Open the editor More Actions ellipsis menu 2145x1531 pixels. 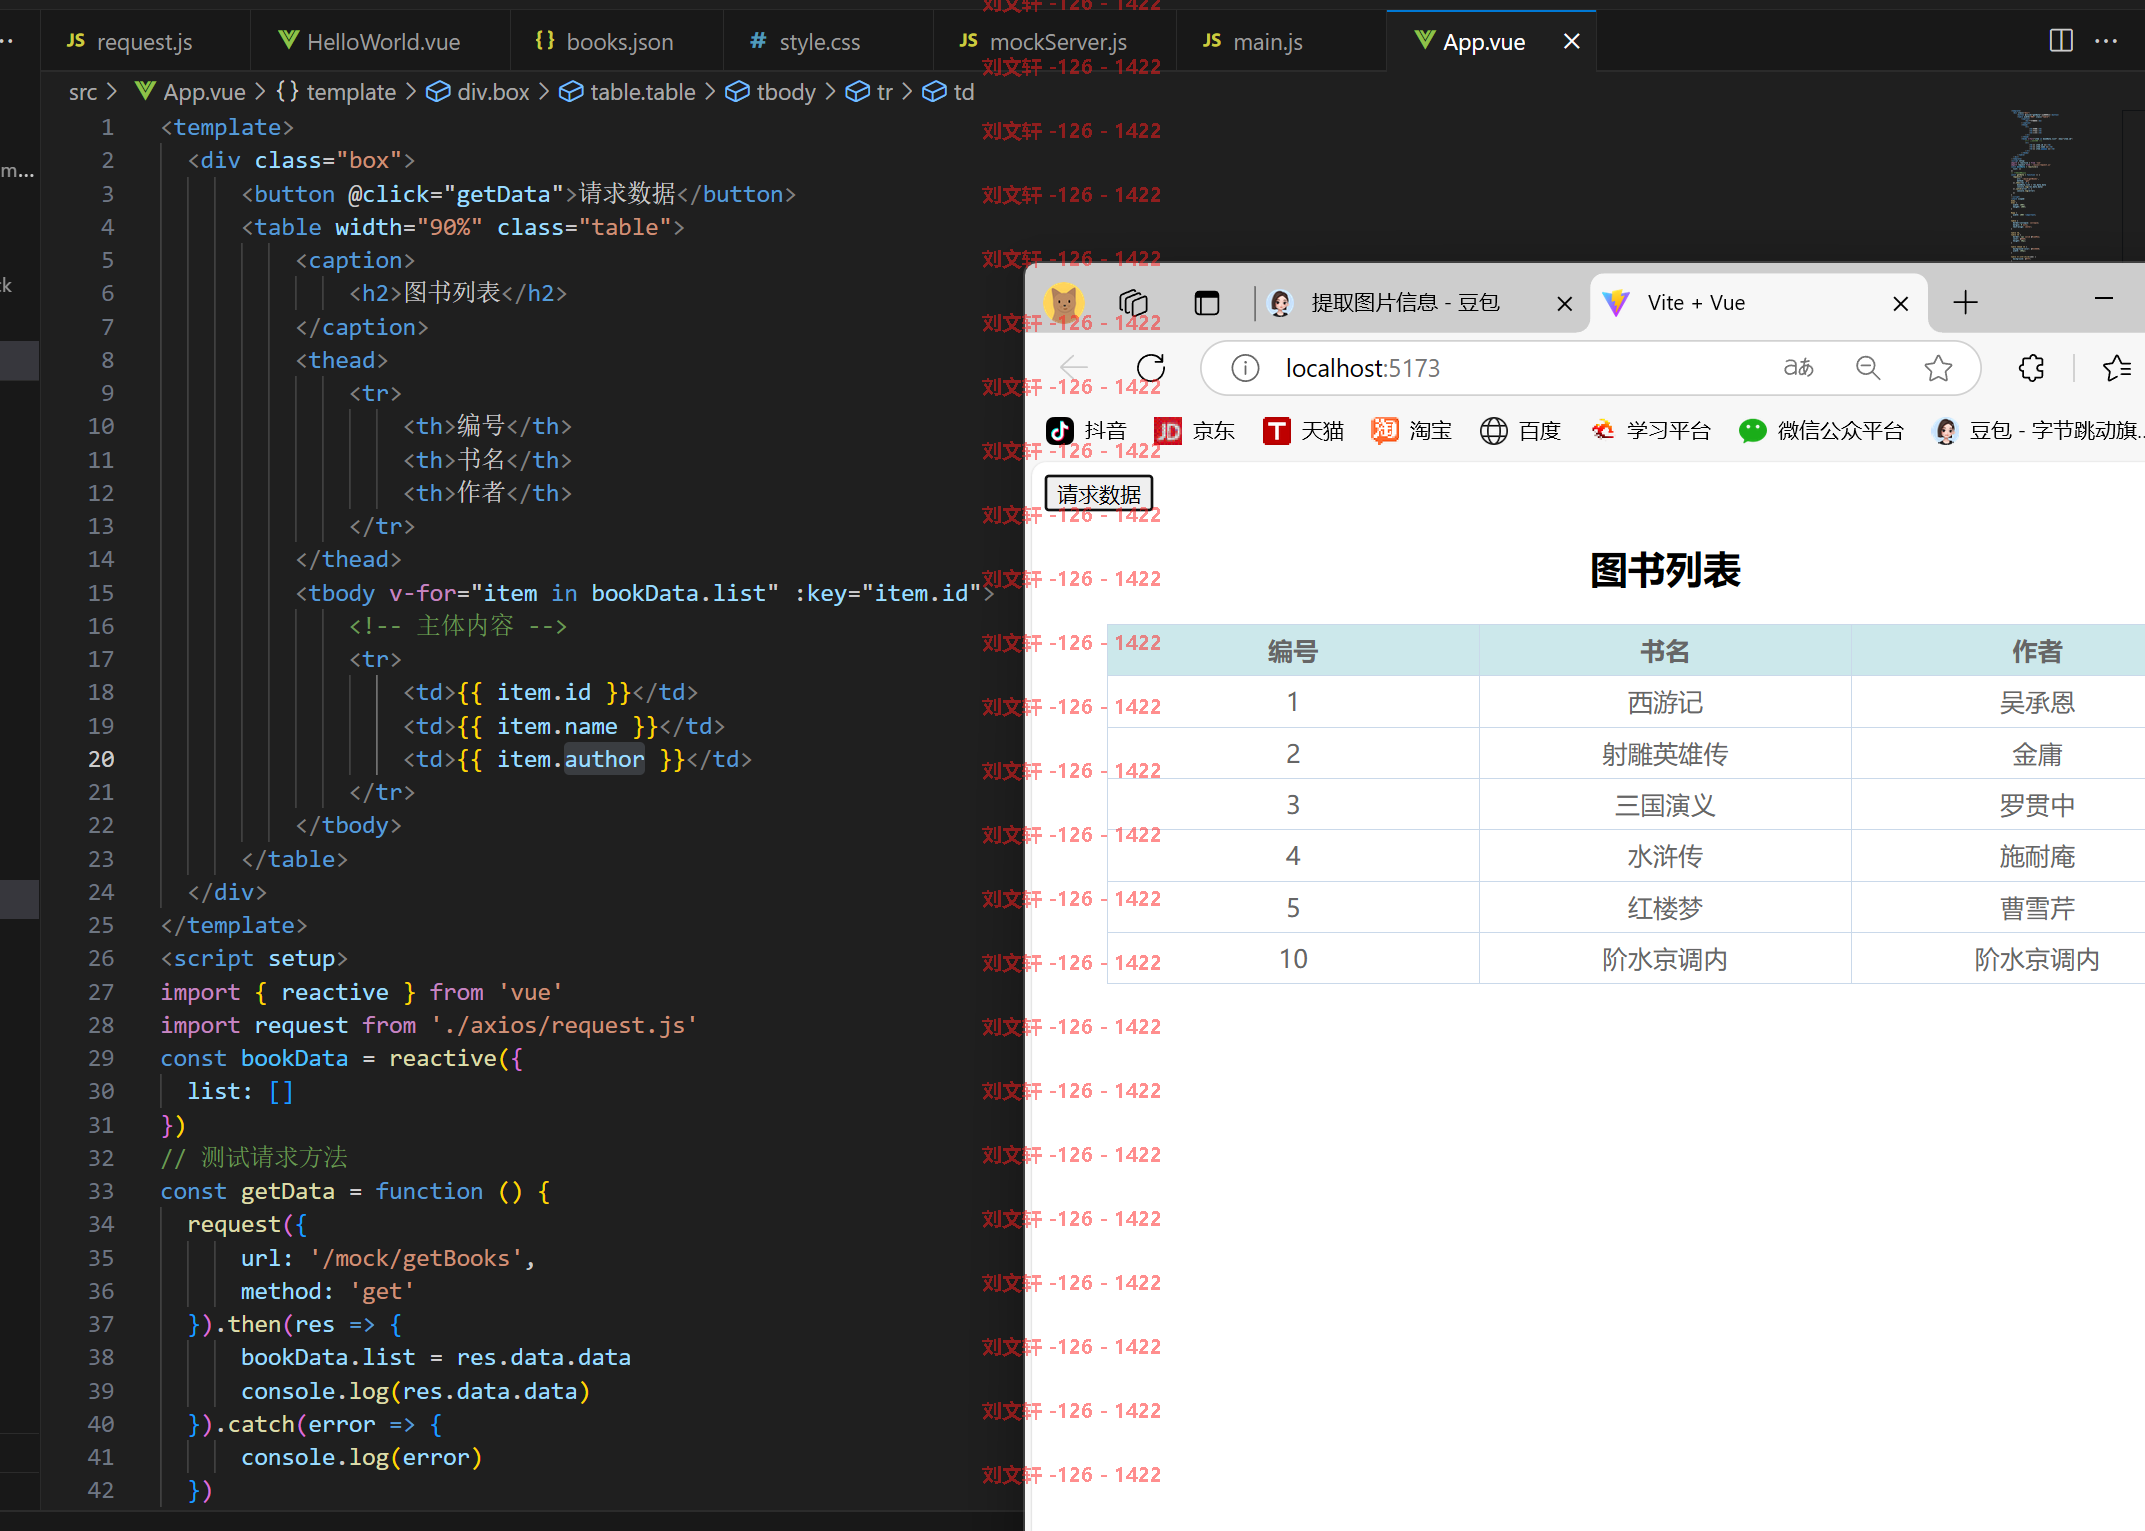pyautogui.click(x=2106, y=41)
